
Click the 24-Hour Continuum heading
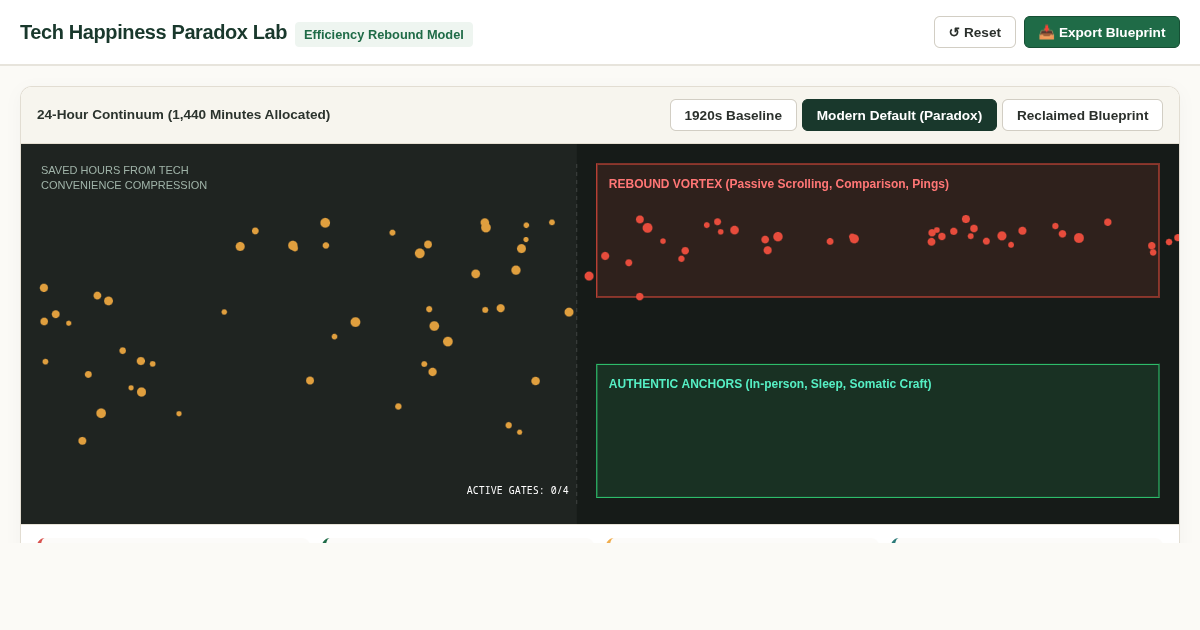[183, 115]
